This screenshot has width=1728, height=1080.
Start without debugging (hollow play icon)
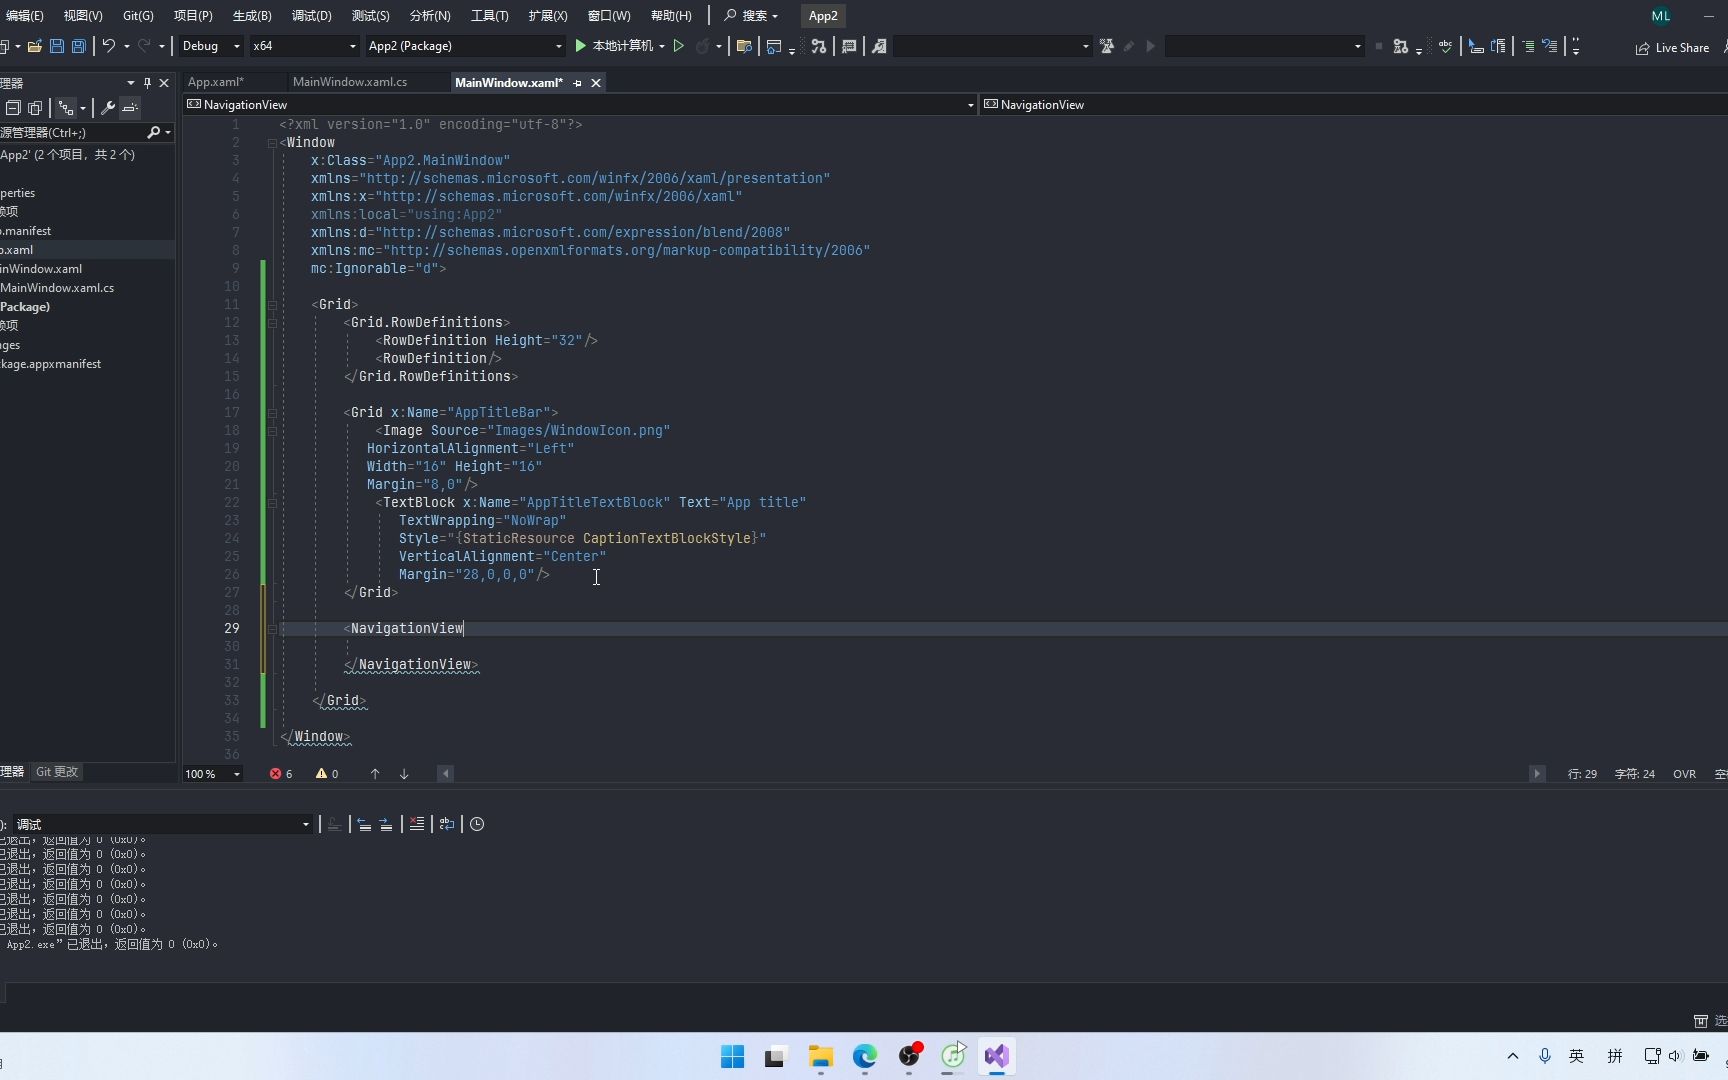[x=679, y=46]
